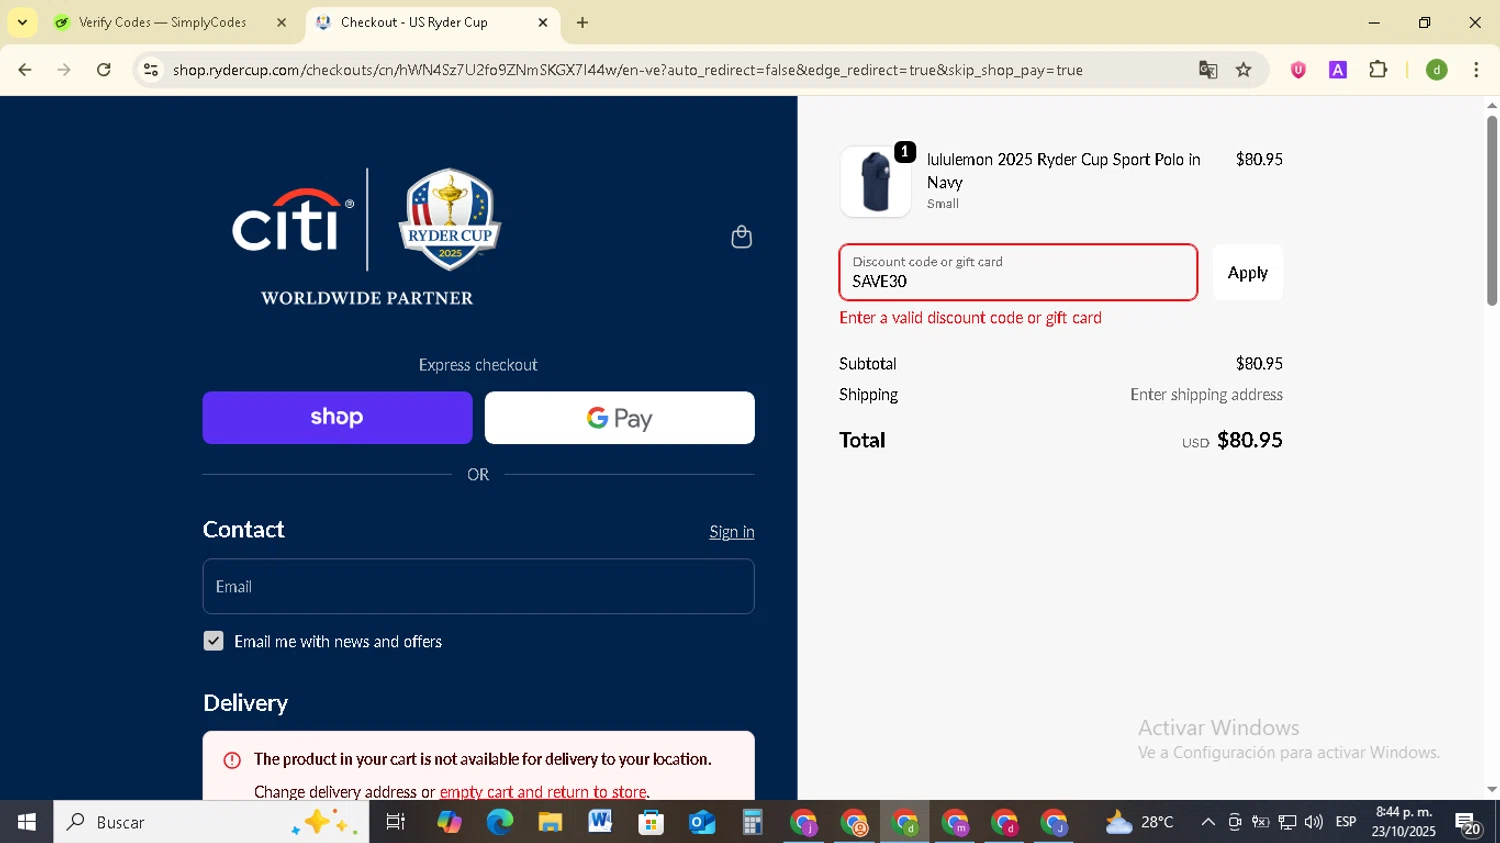
Task: Show hidden system tray icons
Action: point(1208,822)
